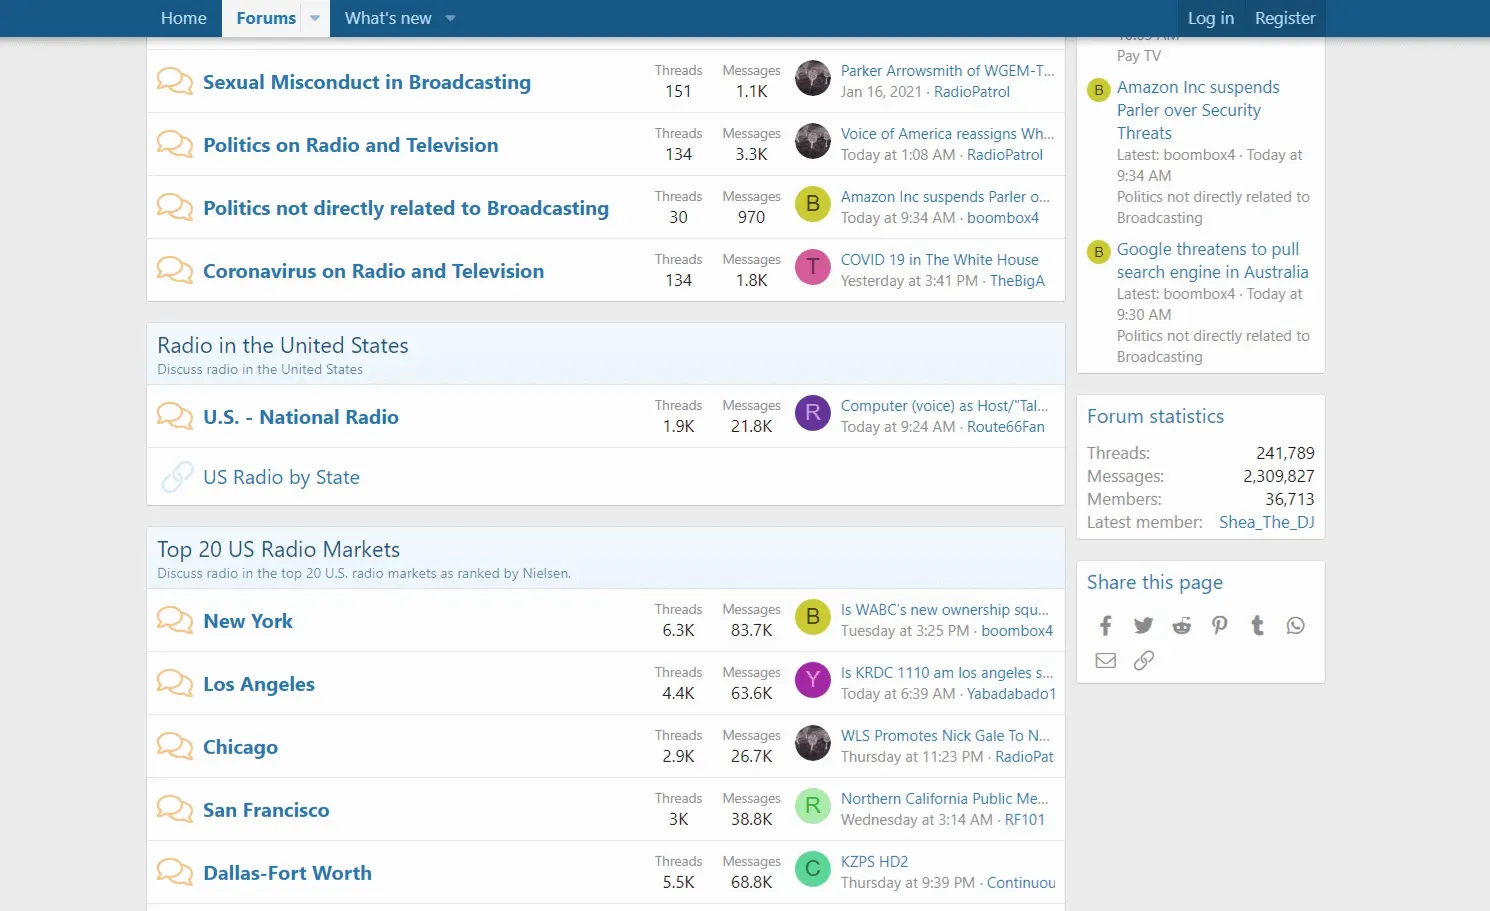Share this page on Facebook

tap(1105, 625)
